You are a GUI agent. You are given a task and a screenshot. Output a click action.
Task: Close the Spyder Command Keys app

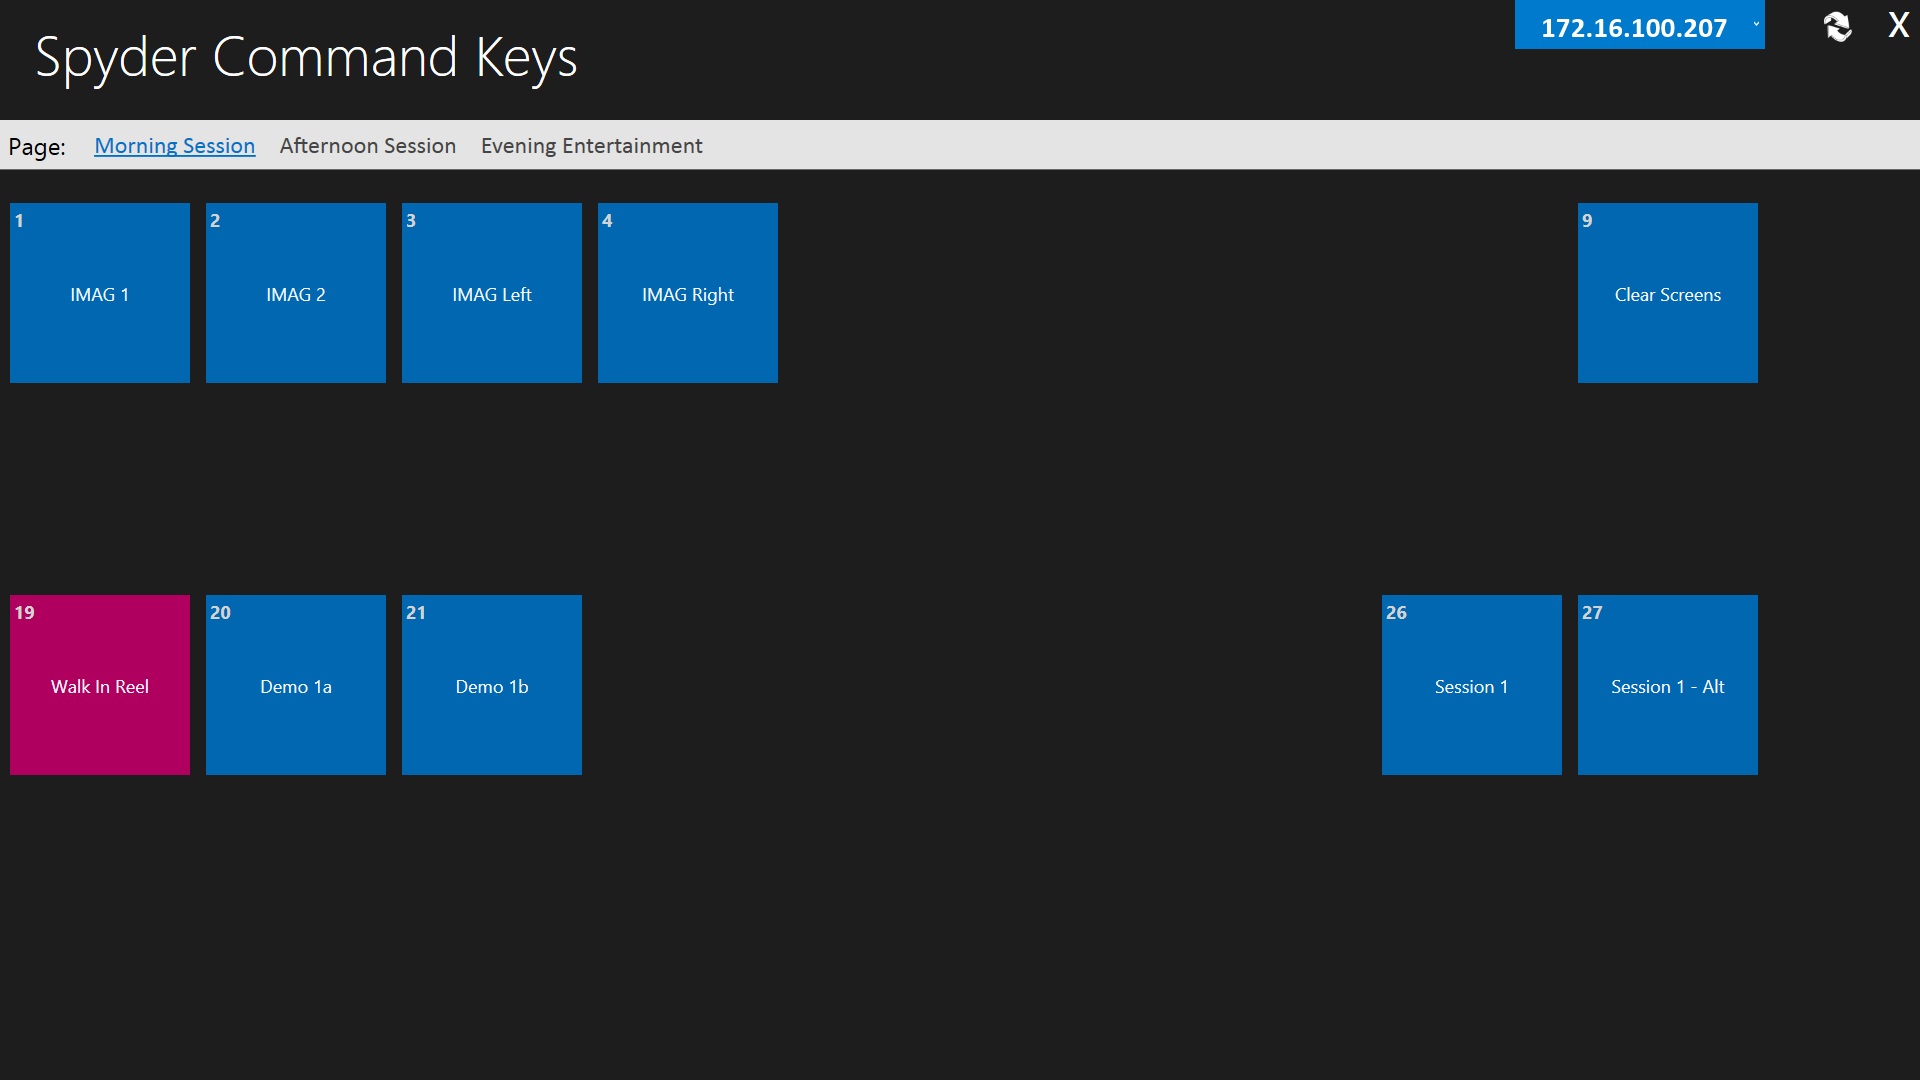coord(1898,25)
